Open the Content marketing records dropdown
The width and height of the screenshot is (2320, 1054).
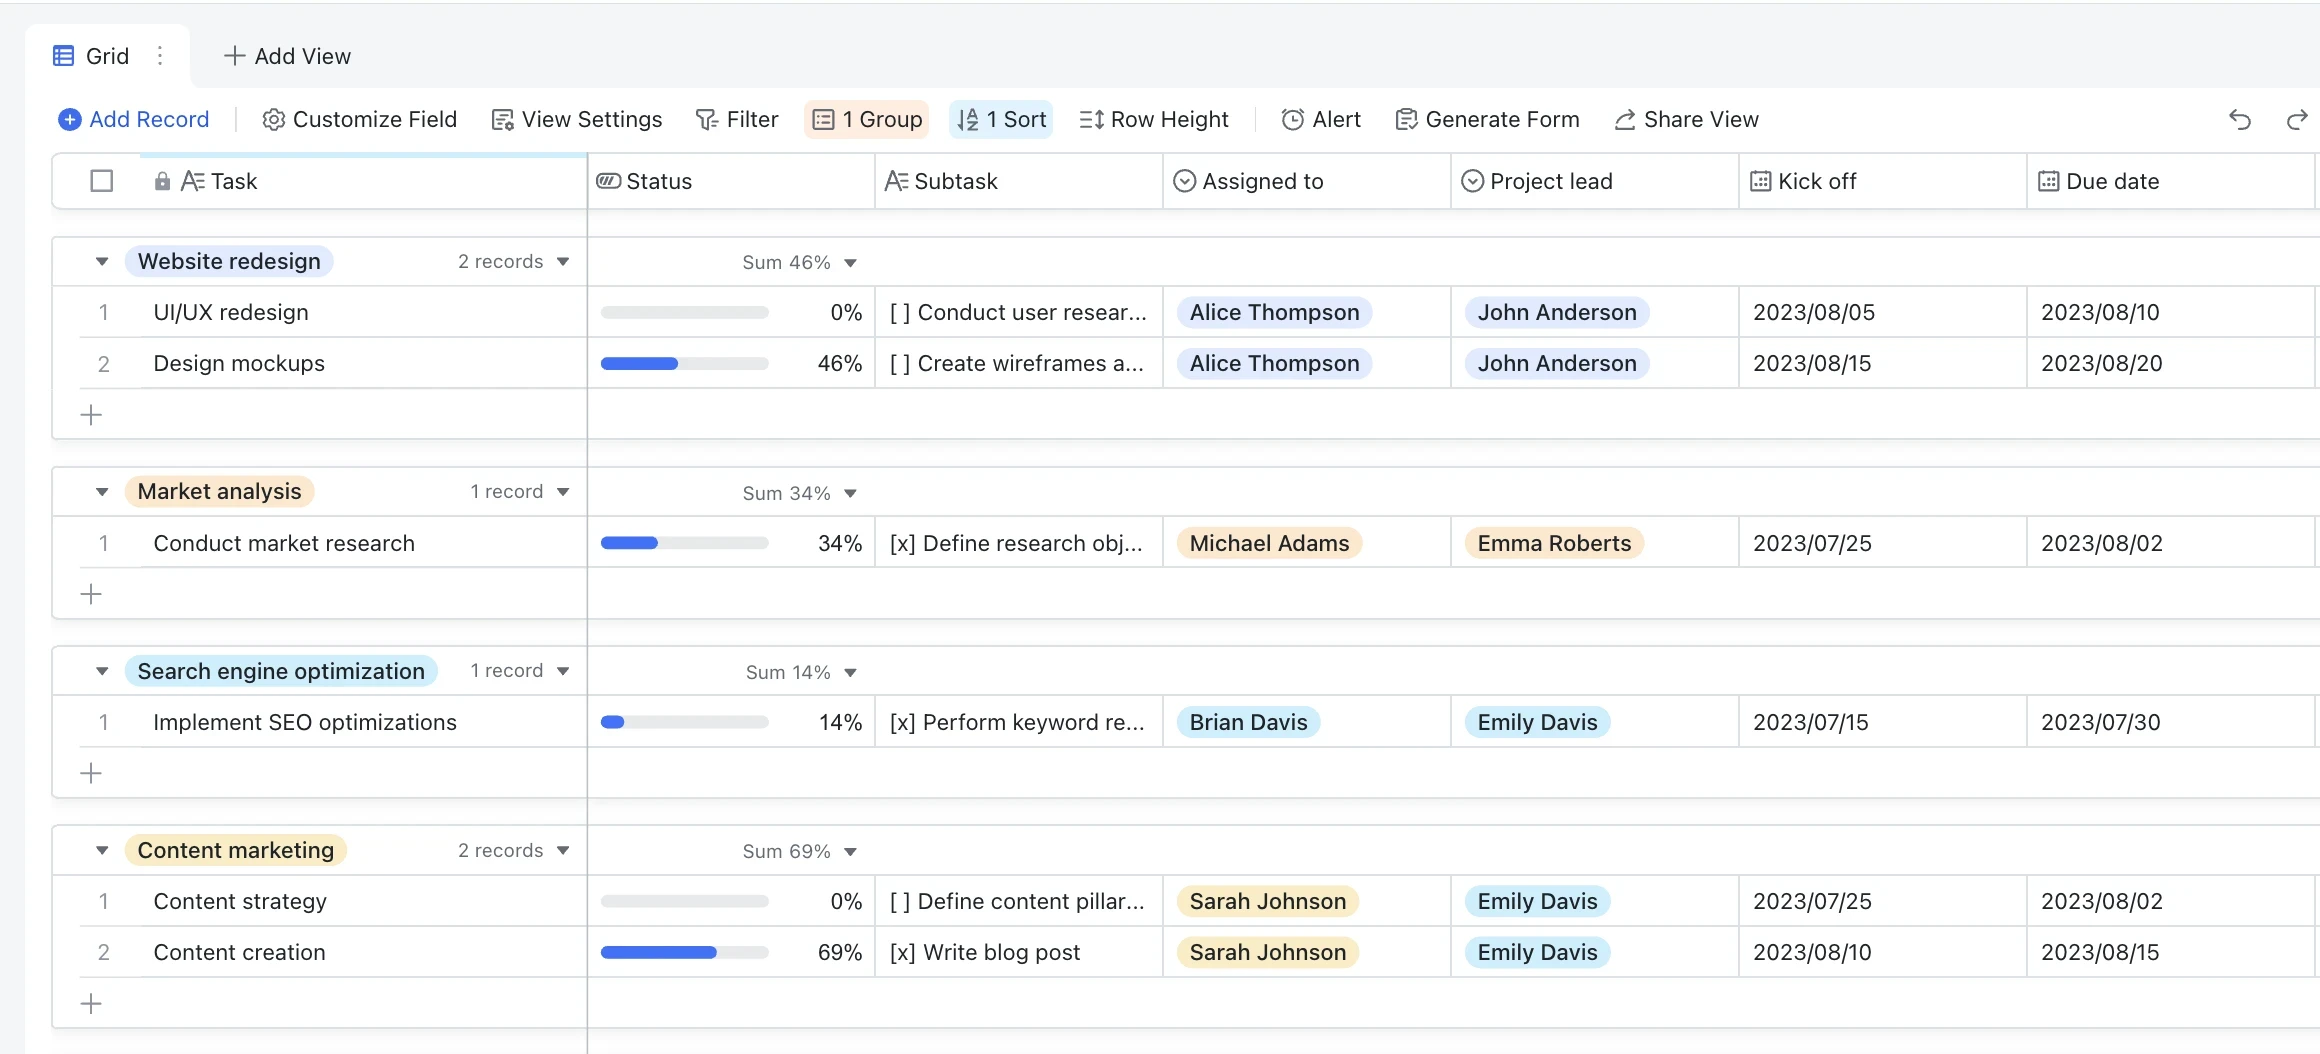point(563,851)
